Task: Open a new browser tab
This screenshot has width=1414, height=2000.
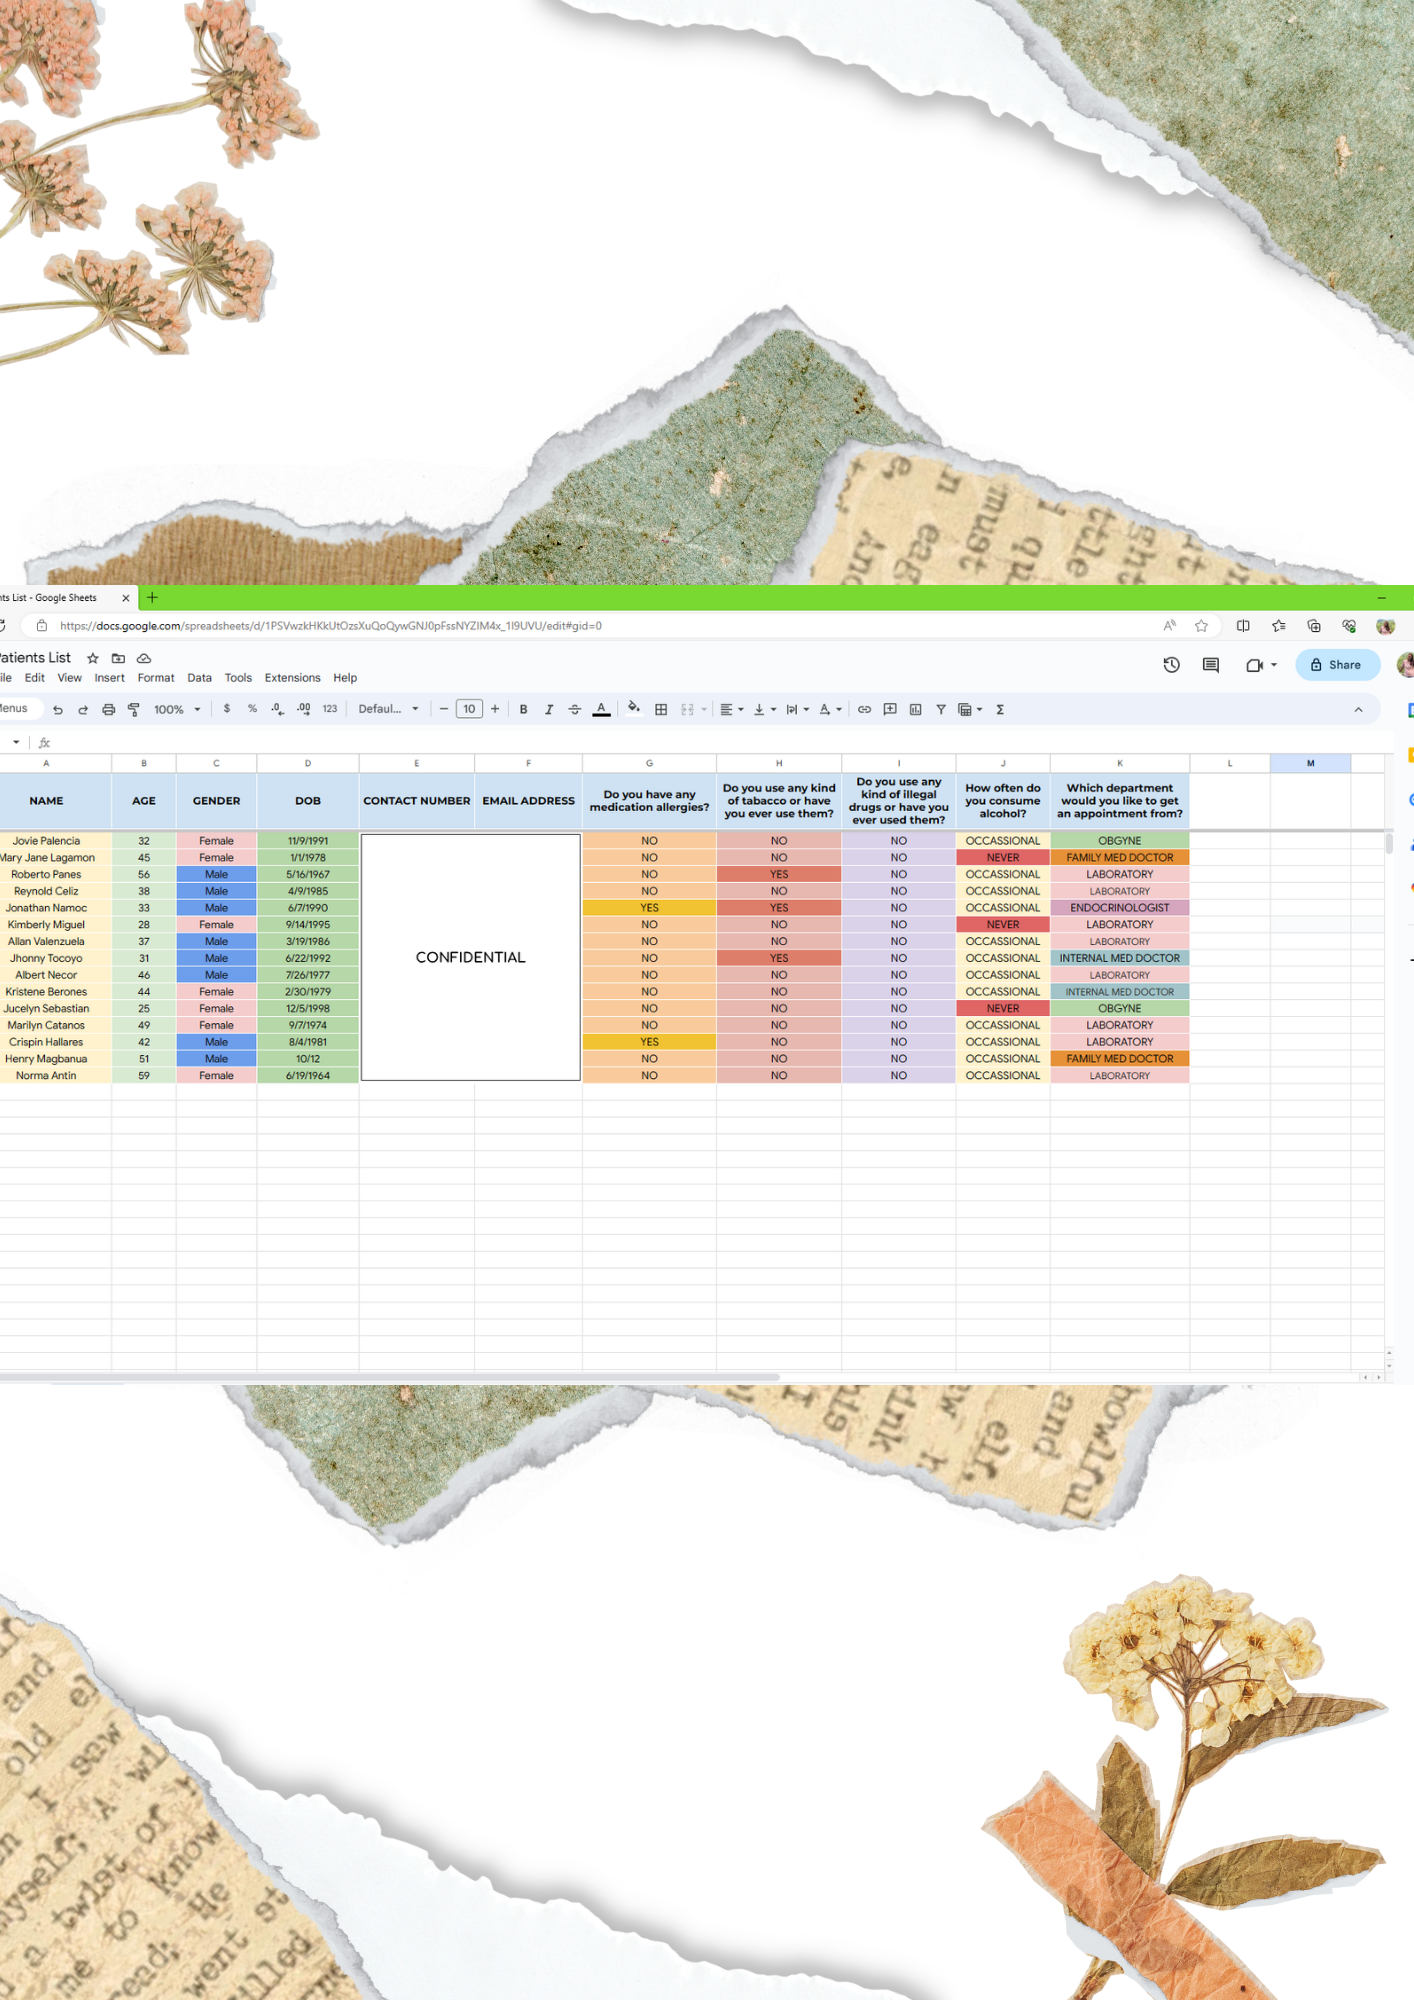Action: (153, 598)
